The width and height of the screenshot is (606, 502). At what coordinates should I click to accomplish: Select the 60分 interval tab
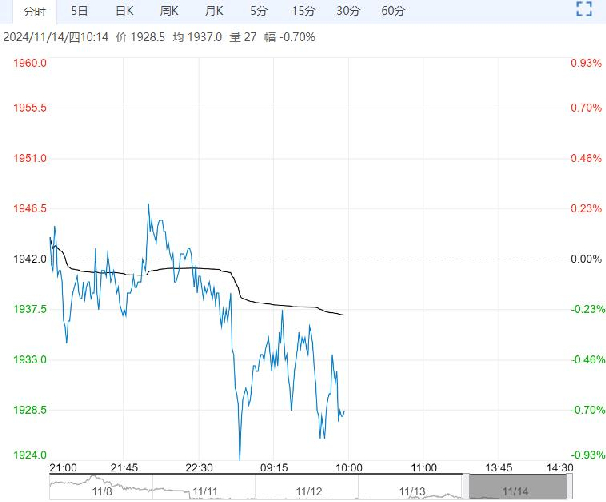pyautogui.click(x=393, y=11)
